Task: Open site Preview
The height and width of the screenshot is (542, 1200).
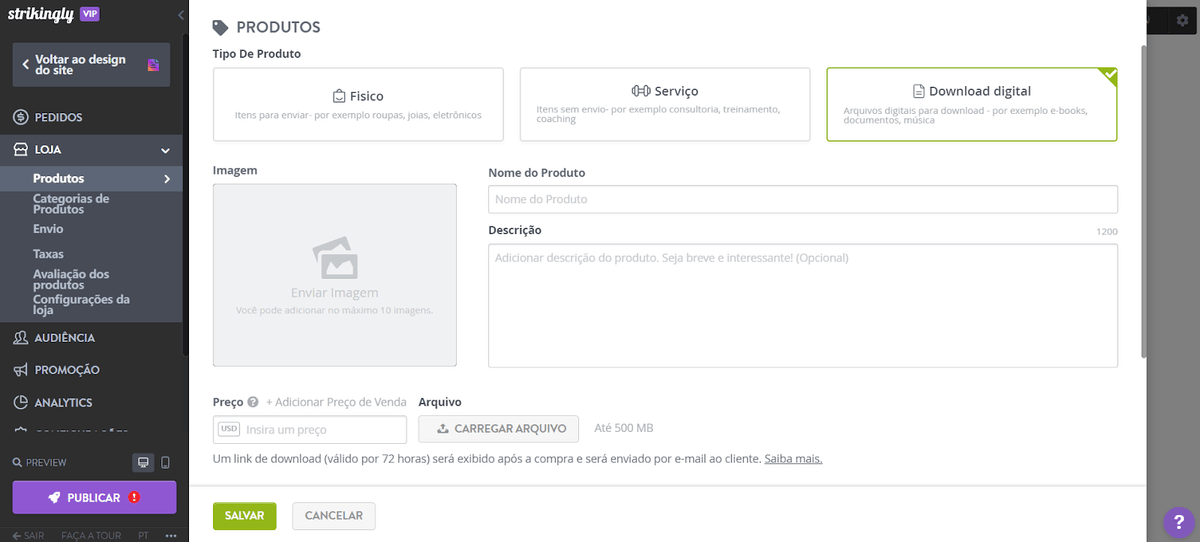Action: (40, 463)
